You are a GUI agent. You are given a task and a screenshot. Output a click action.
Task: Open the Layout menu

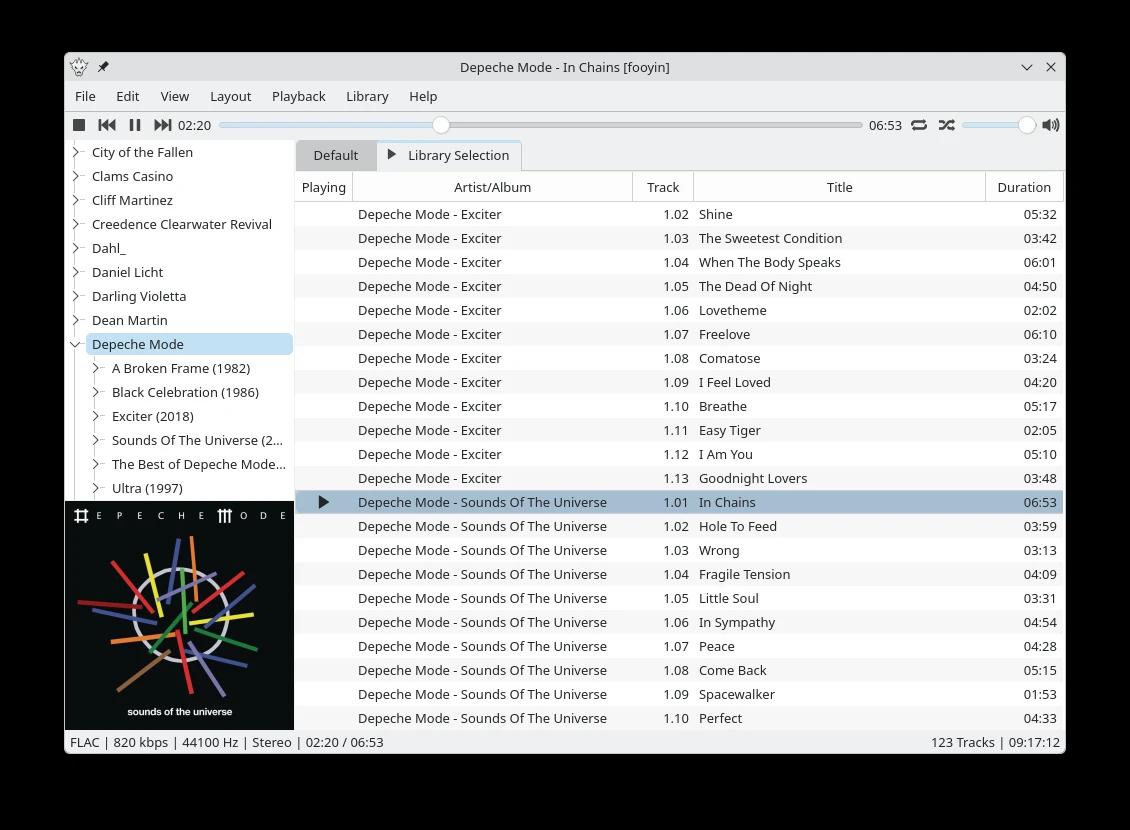(x=231, y=97)
